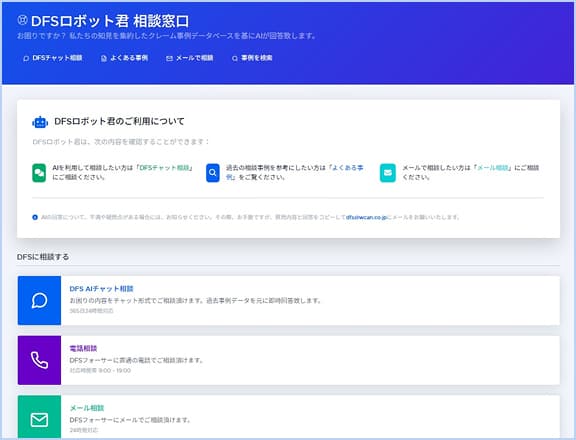
Task: Open the DFS AIチャット相談 card title
Action: click(101, 289)
